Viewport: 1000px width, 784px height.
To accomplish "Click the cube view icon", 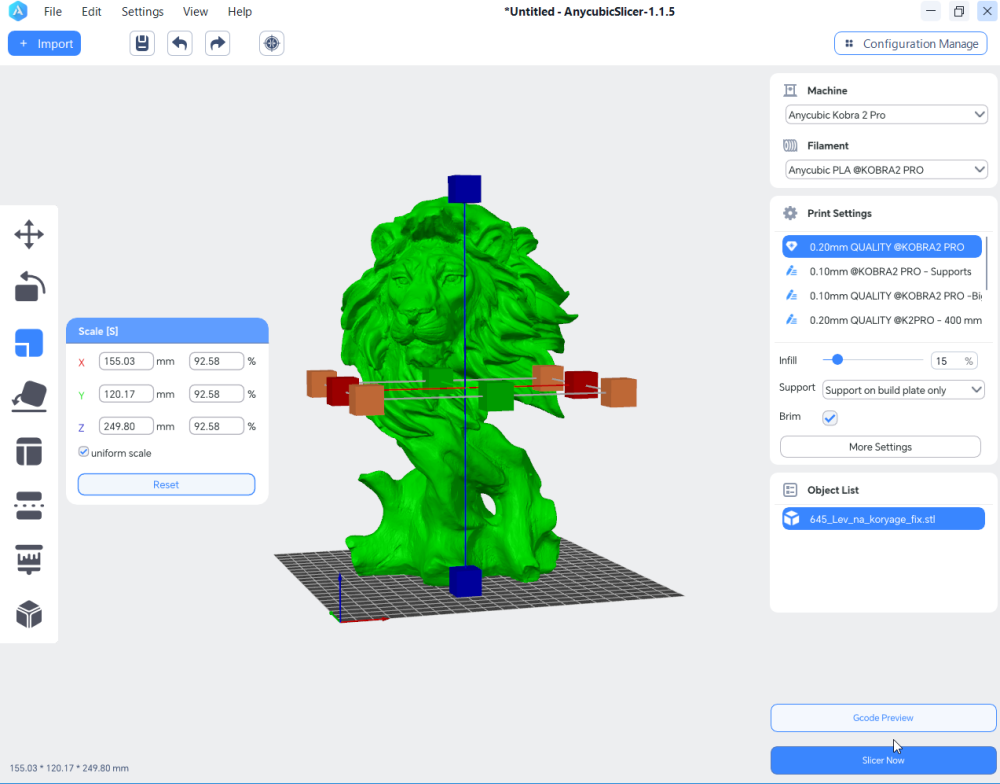I will 29,614.
